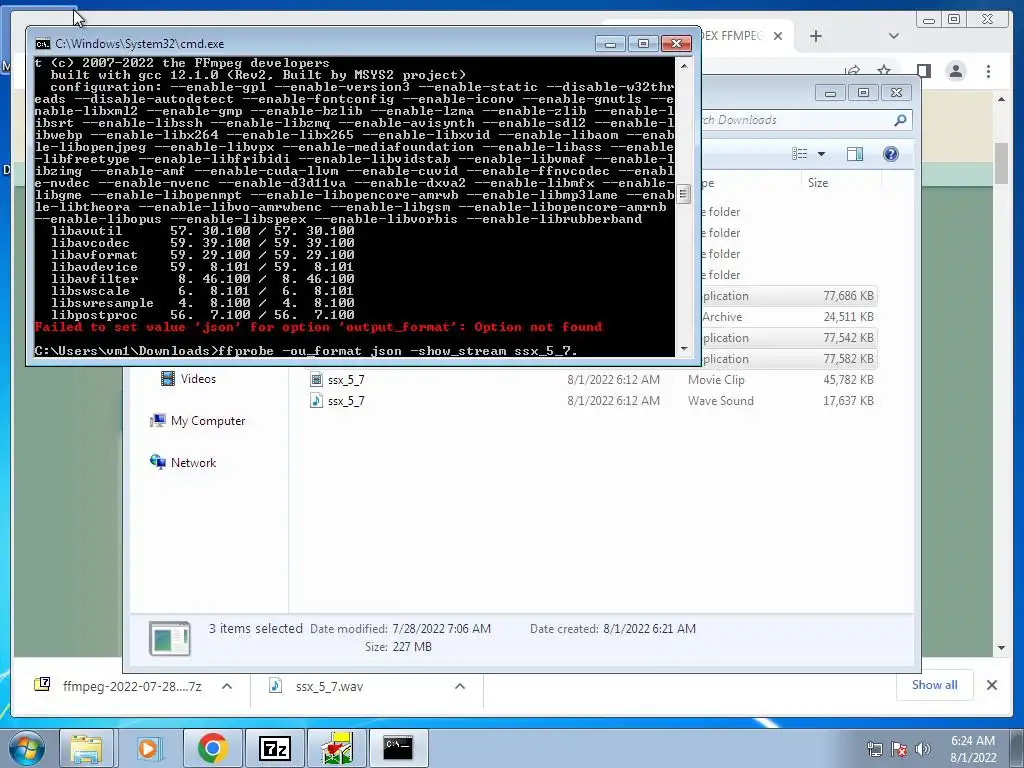Open Action Center flag tray icon
The image size is (1024, 768).
click(899, 749)
